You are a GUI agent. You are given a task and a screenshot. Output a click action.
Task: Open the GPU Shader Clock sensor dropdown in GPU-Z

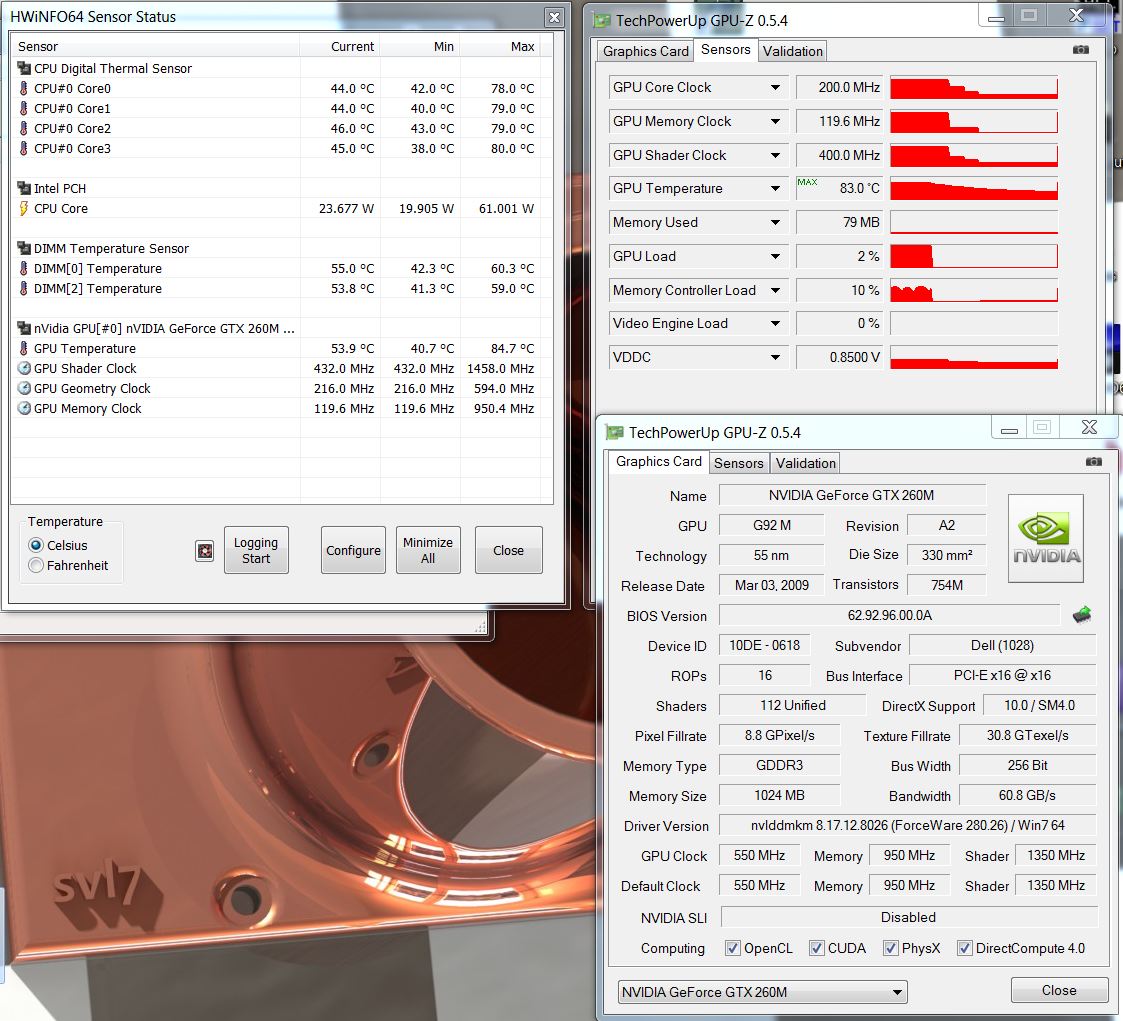775,155
